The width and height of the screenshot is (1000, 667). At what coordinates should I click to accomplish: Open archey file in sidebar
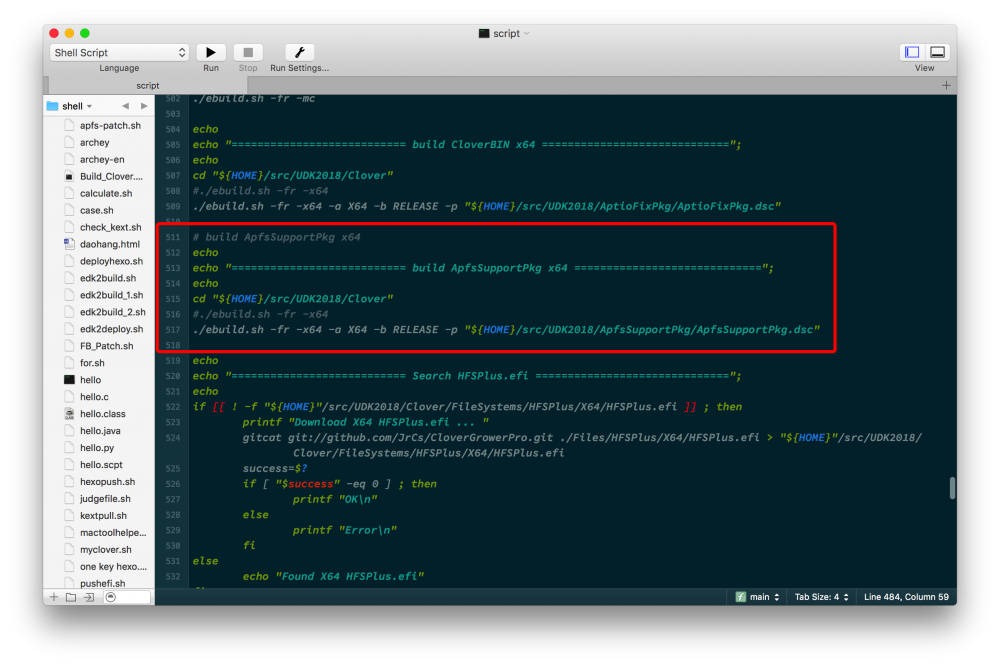click(94, 142)
